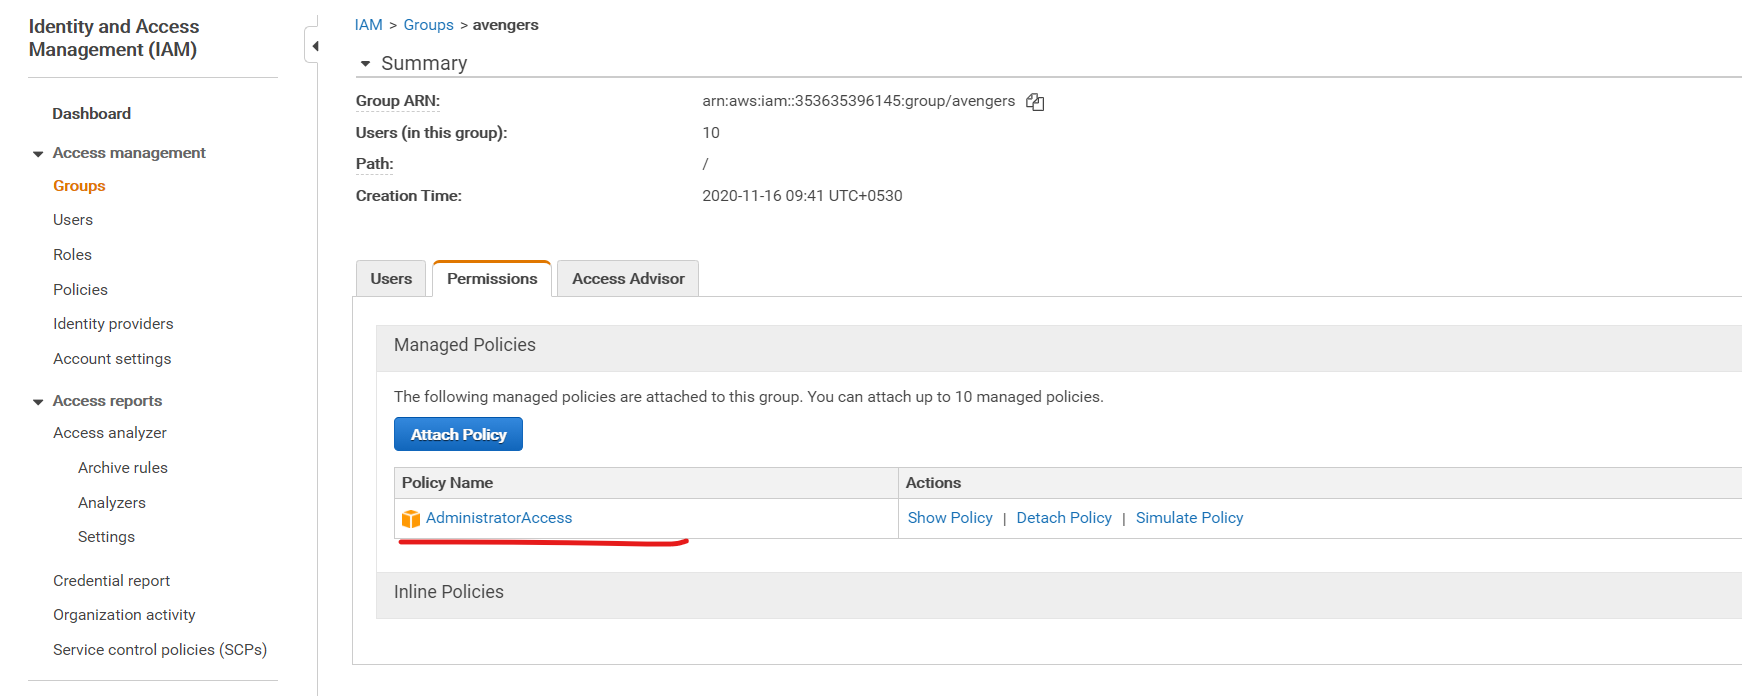
Task: Collapse the Access reports section
Action: tap(38, 402)
